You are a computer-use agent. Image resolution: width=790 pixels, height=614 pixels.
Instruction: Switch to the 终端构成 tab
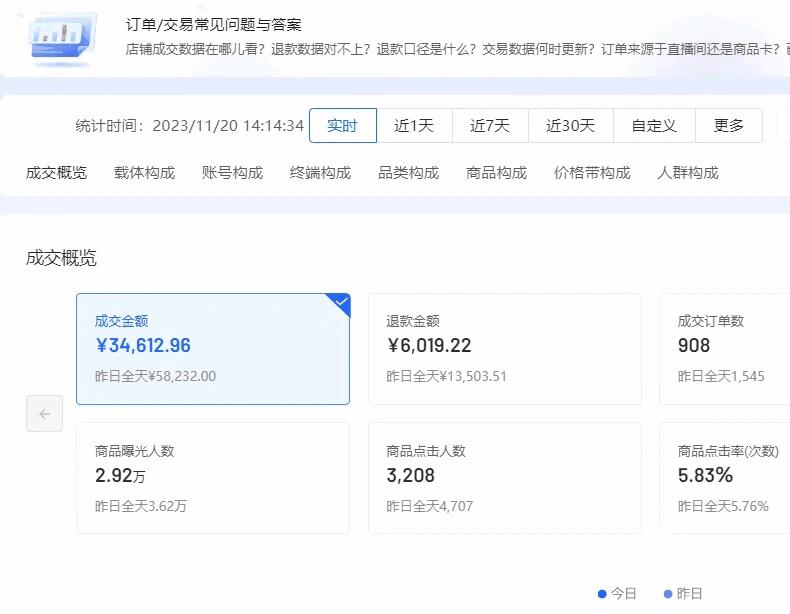320,173
